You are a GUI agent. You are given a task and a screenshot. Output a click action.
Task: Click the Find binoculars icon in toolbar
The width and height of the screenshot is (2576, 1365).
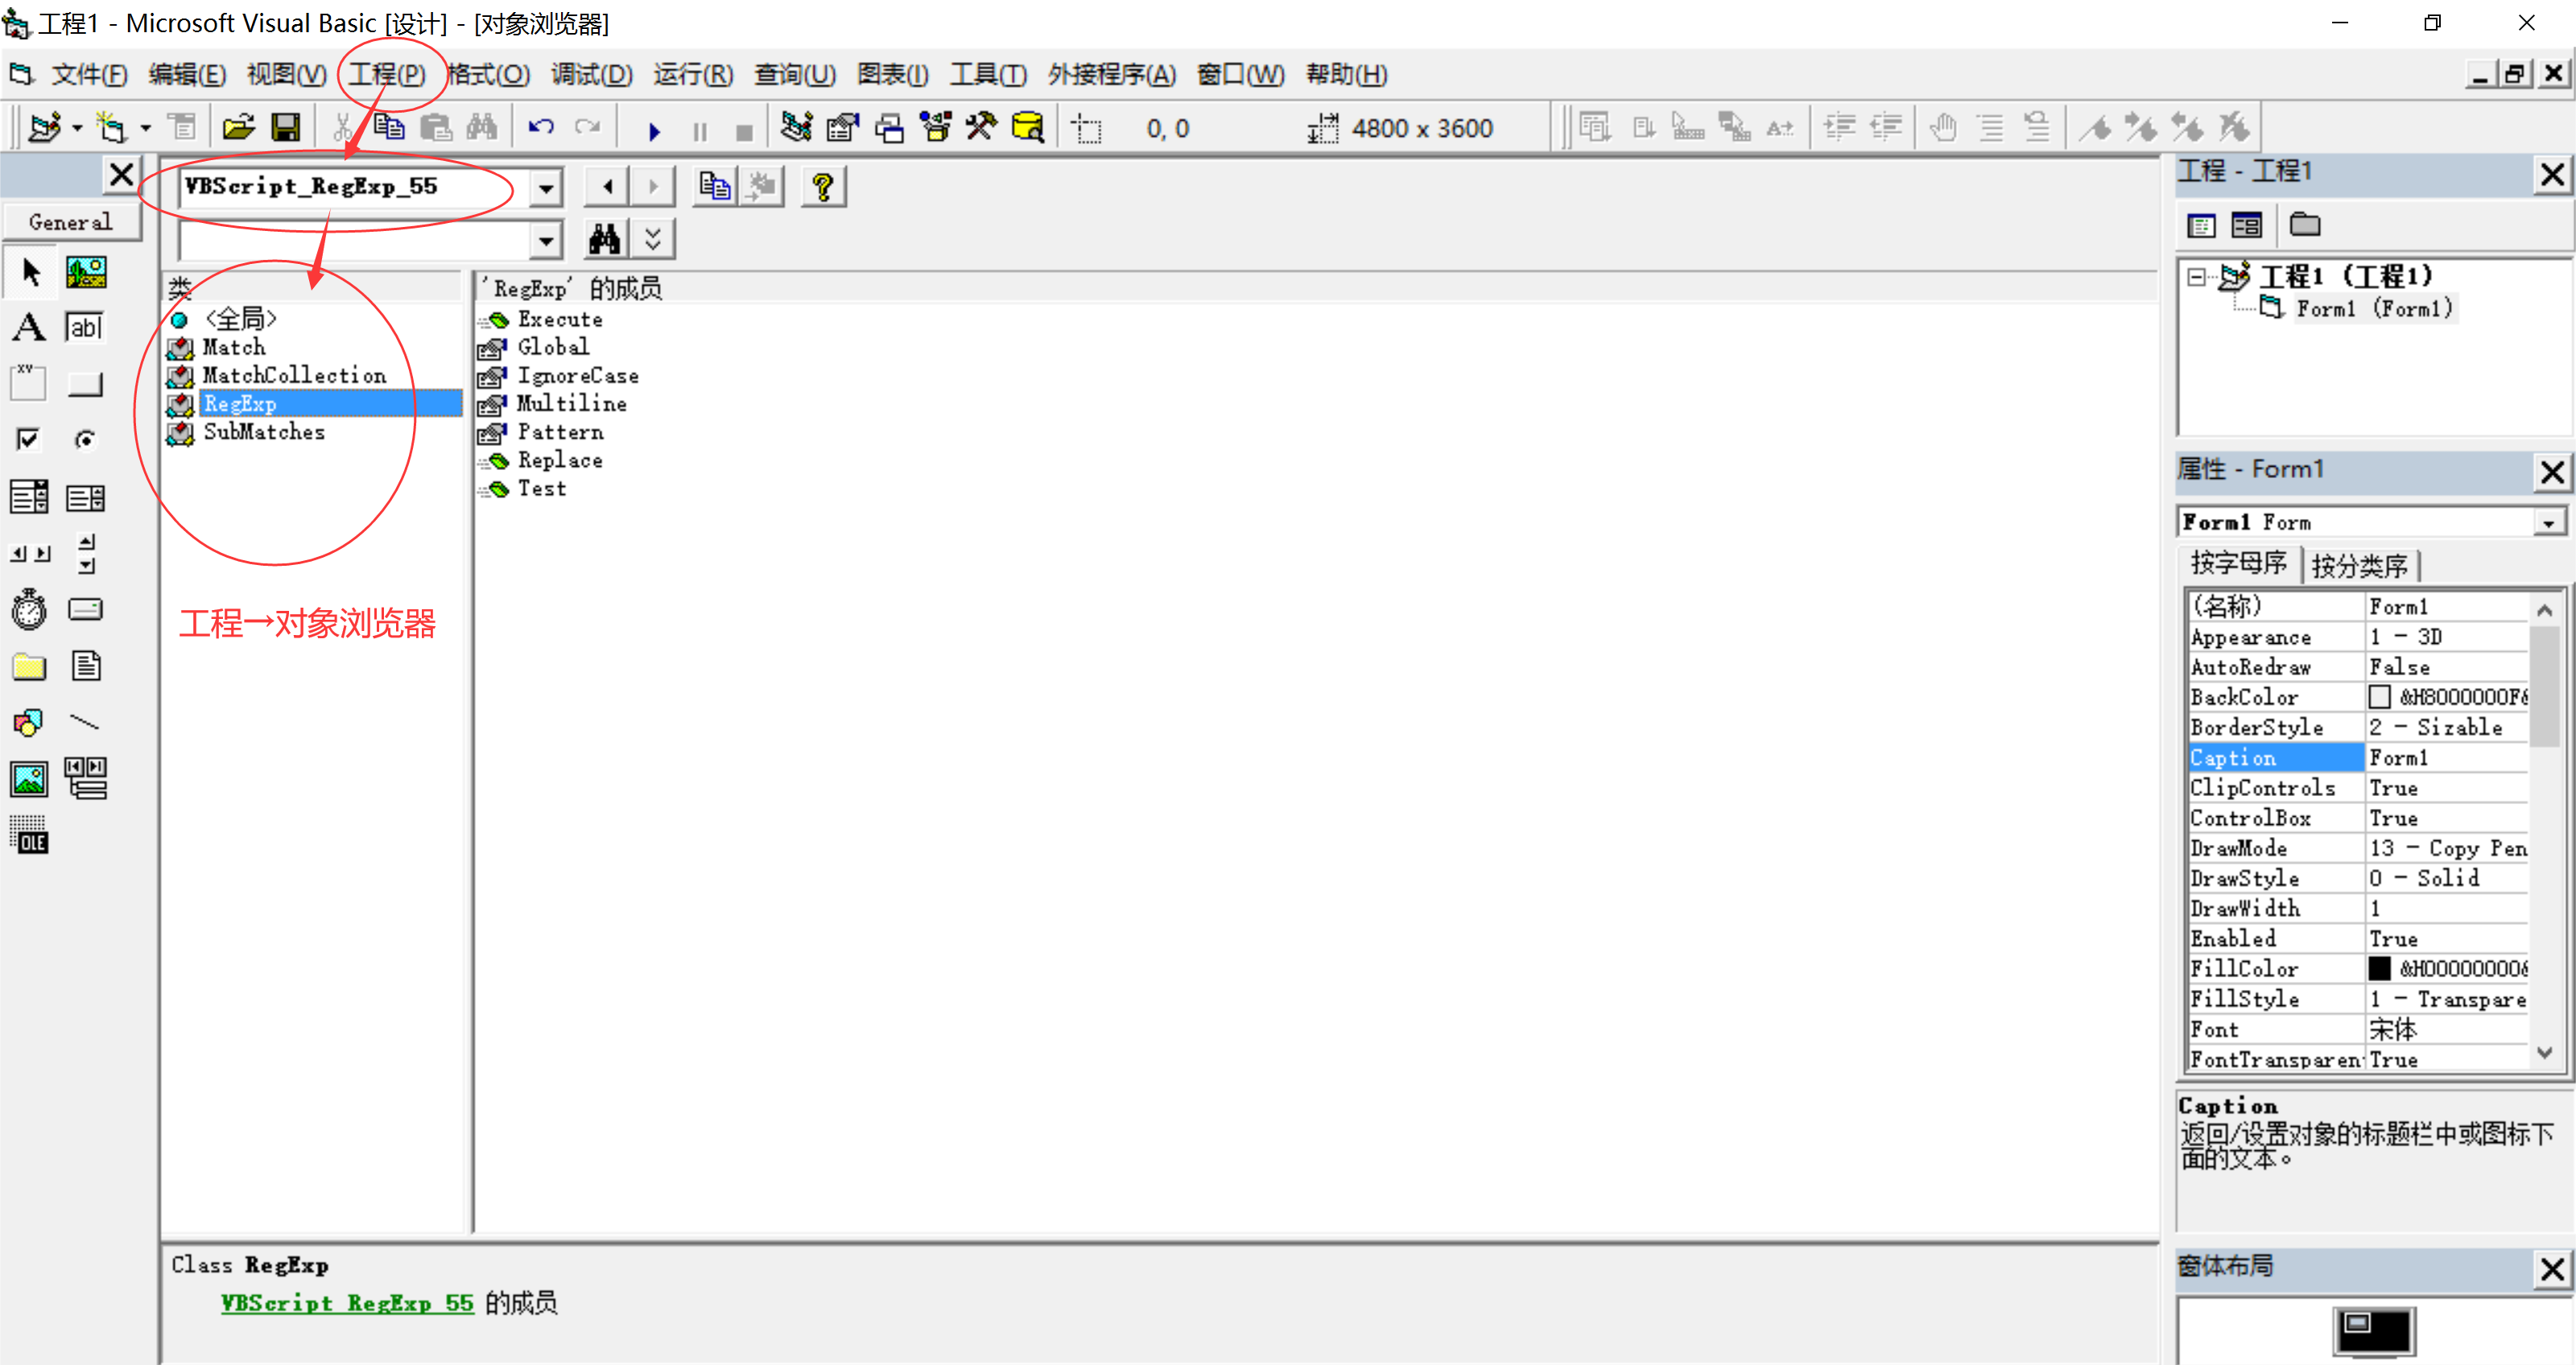point(481,128)
